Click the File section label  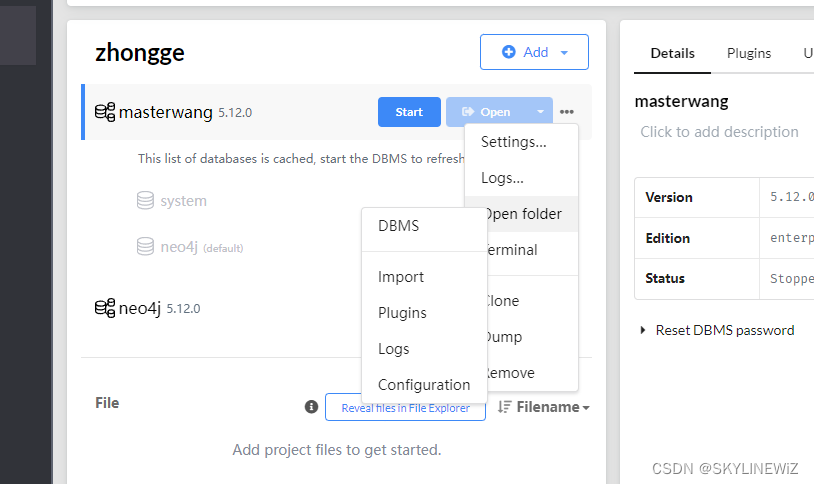107,403
